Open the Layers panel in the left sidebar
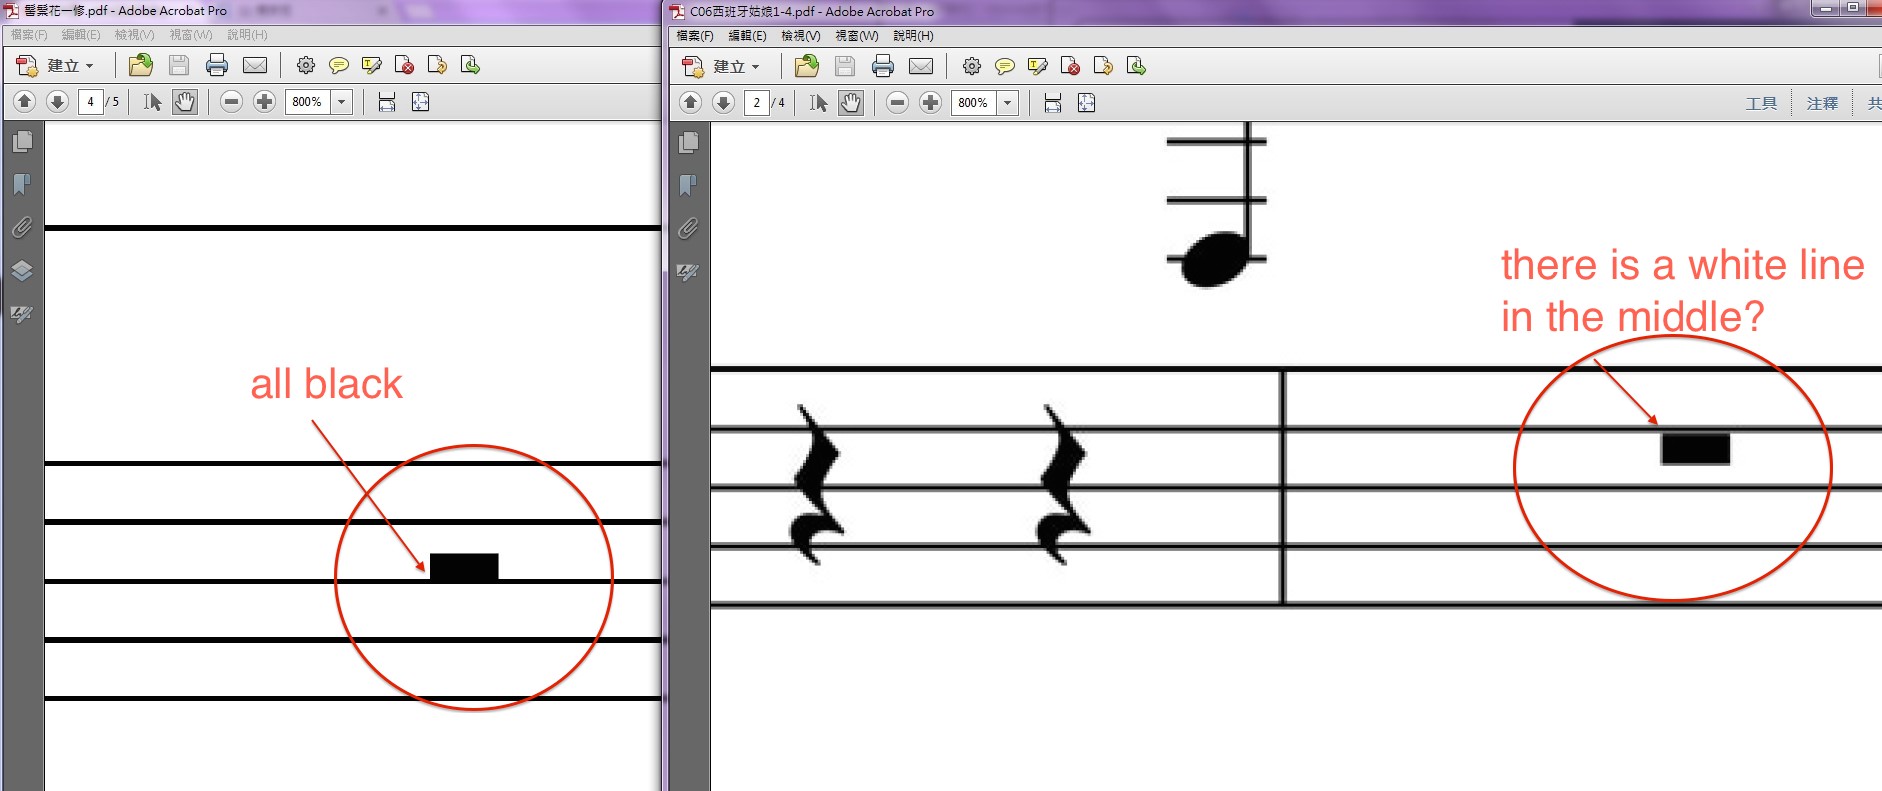This screenshot has height=791, width=1882. point(22,271)
